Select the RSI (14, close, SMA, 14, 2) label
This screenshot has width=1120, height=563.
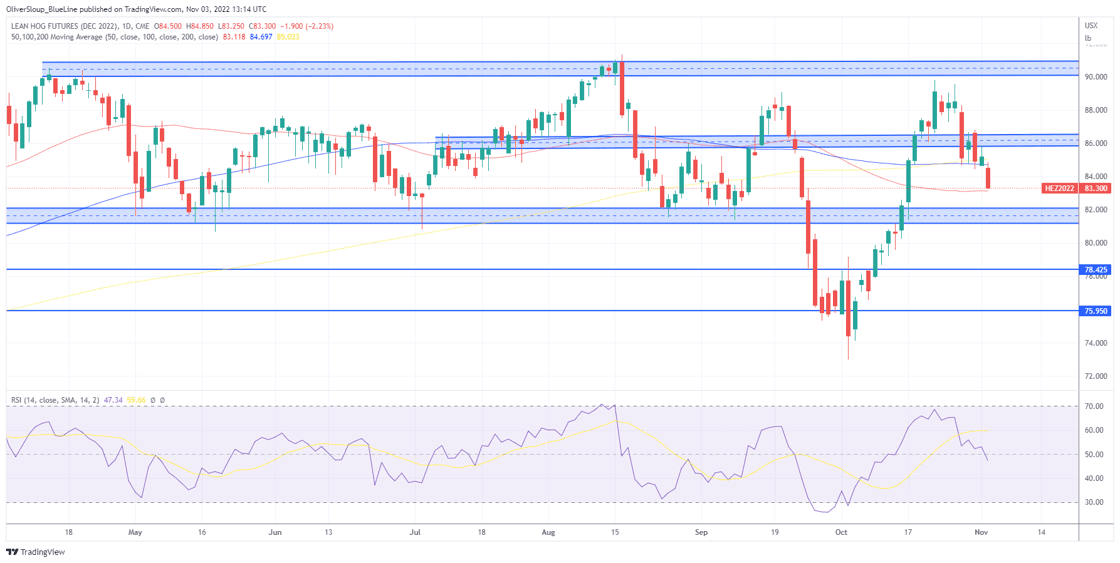[x=55, y=399]
